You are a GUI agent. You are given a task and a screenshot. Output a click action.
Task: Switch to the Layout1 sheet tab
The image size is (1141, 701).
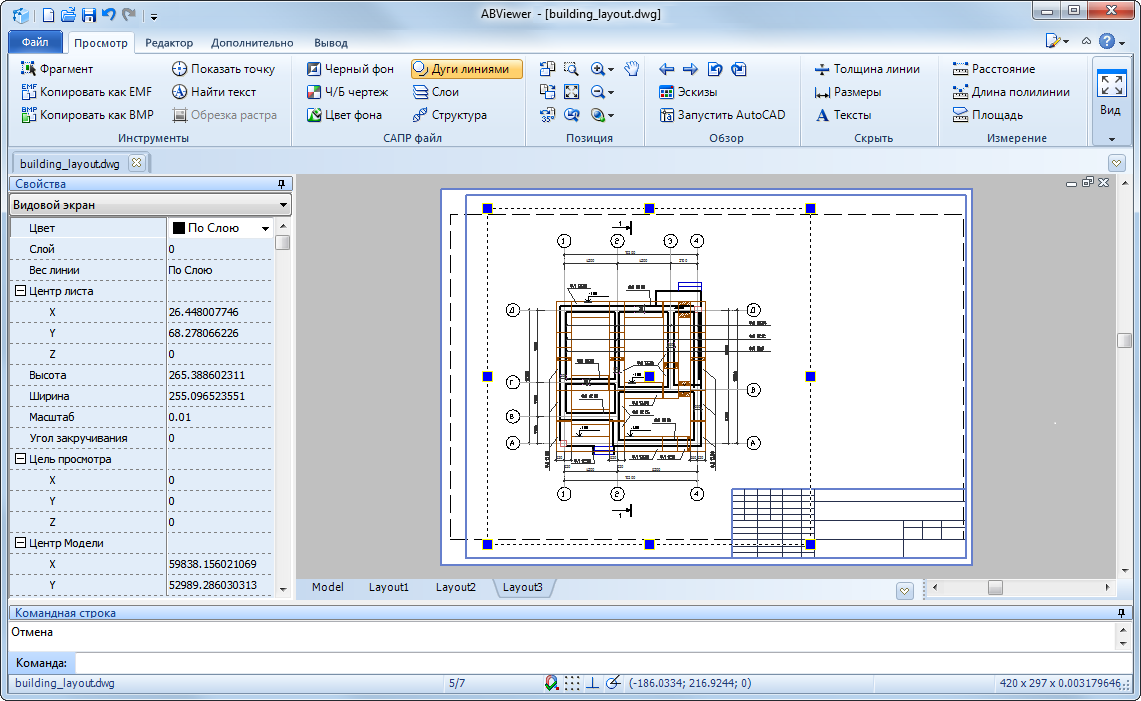click(389, 587)
